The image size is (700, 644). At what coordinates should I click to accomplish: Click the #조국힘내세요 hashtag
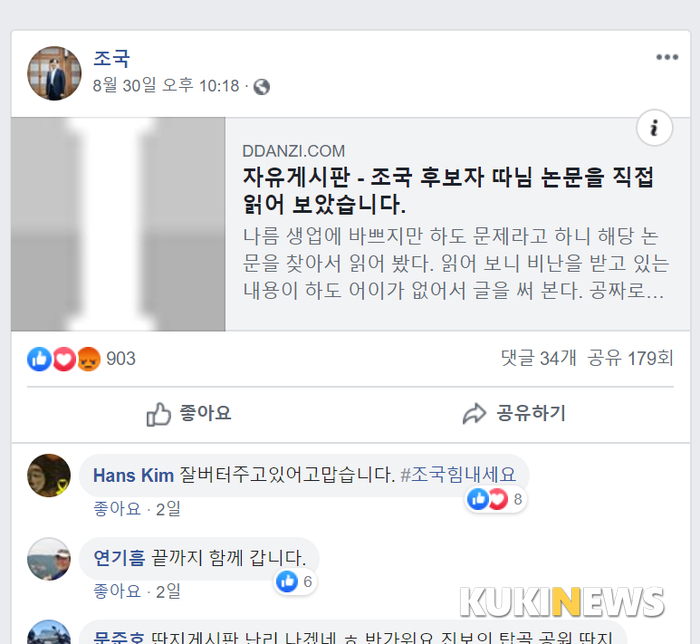coord(458,474)
